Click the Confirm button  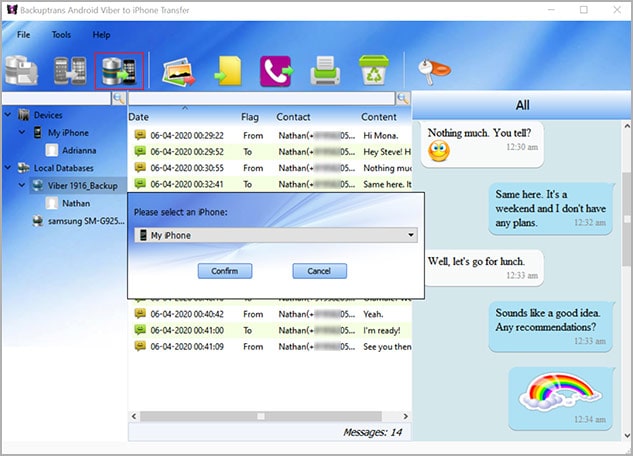pos(225,271)
